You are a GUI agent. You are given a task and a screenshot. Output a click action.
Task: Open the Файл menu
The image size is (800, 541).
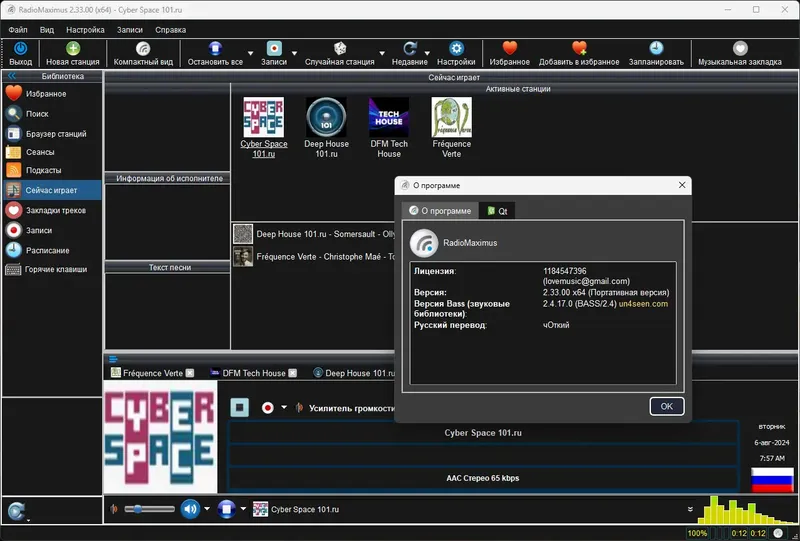18,30
